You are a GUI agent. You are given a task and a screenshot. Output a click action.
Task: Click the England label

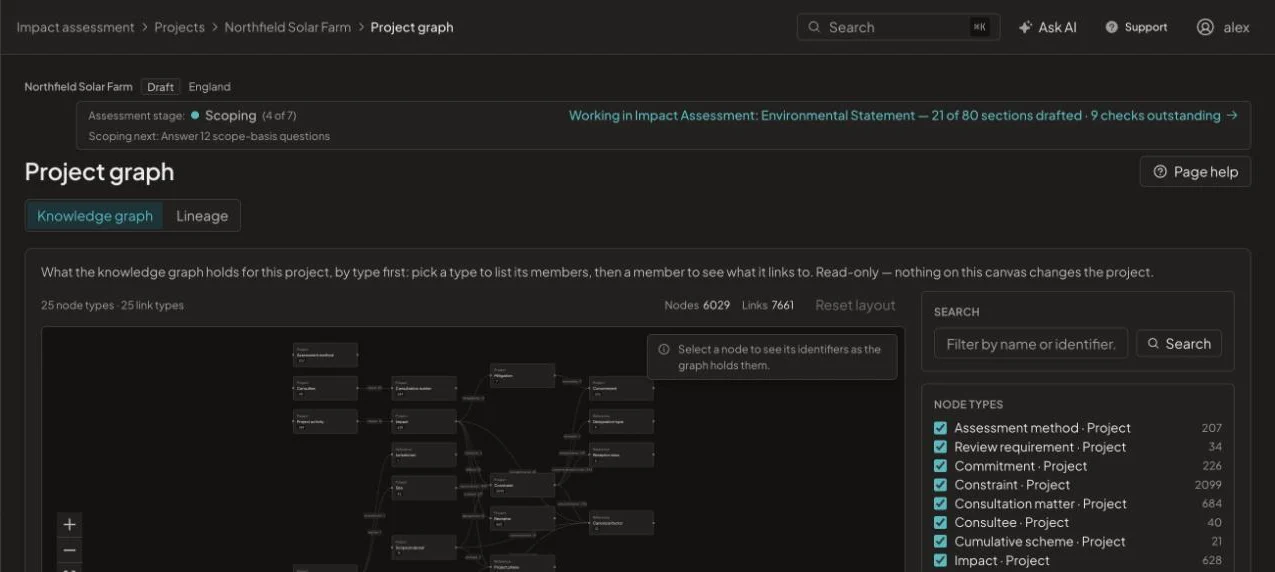[209, 87]
